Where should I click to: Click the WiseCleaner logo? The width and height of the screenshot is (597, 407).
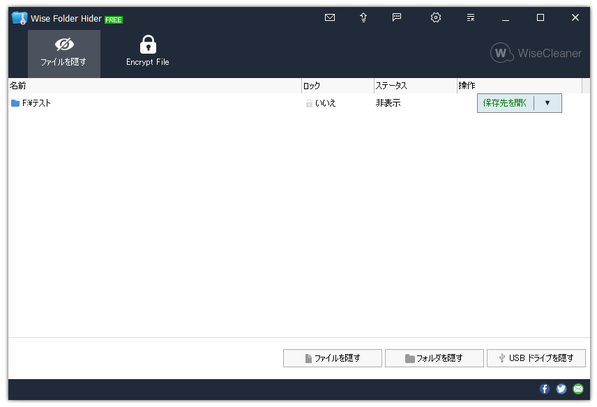click(x=536, y=53)
